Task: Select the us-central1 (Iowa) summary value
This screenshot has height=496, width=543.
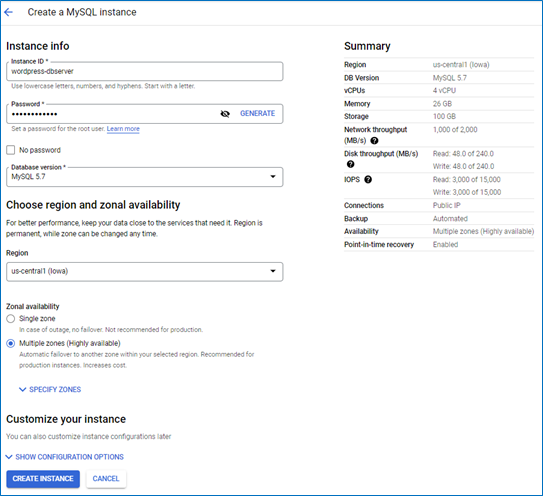Action: click(x=461, y=65)
